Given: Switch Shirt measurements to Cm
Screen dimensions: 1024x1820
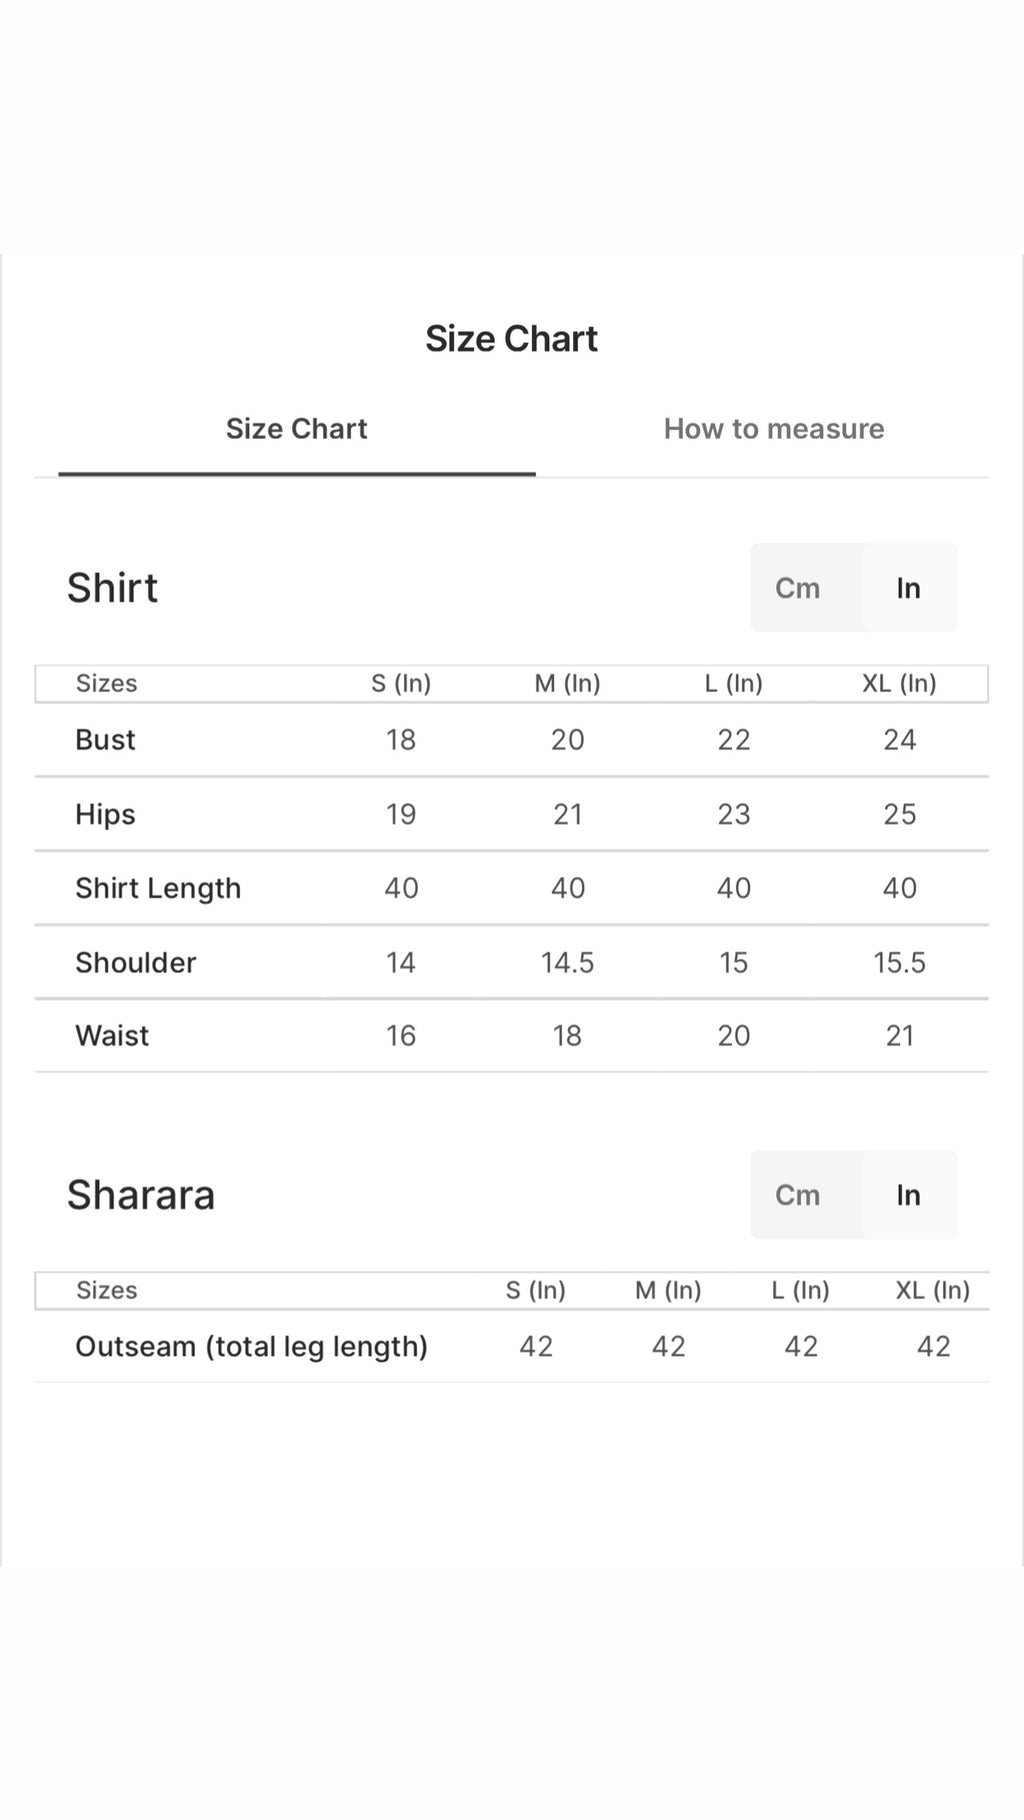Looking at the screenshot, I should point(797,588).
